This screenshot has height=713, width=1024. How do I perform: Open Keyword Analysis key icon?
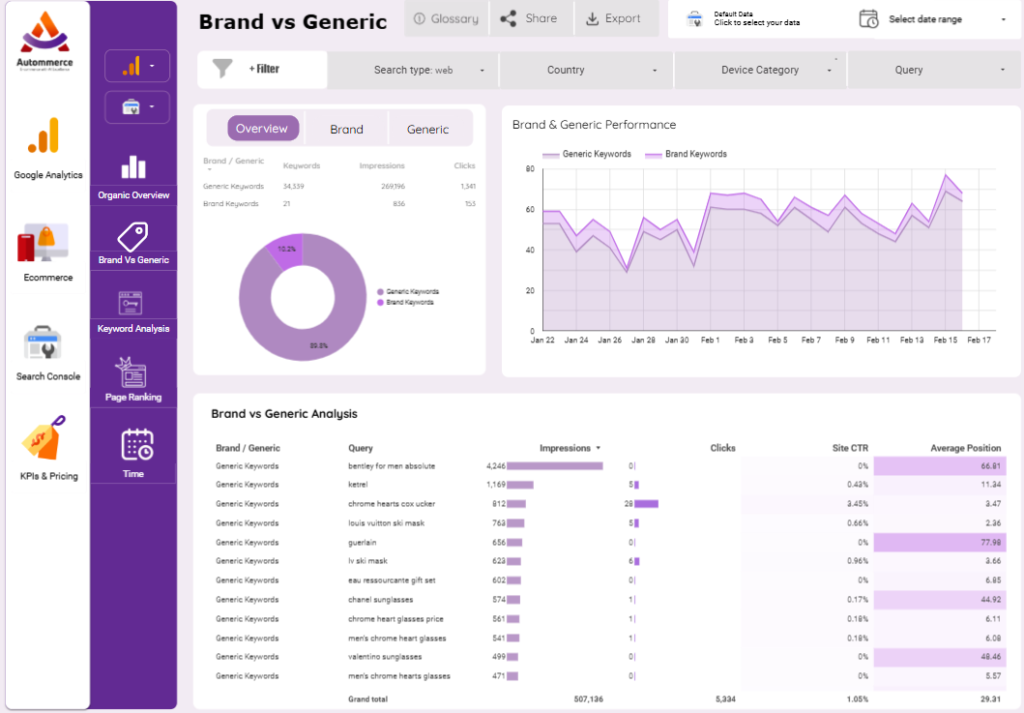131,303
